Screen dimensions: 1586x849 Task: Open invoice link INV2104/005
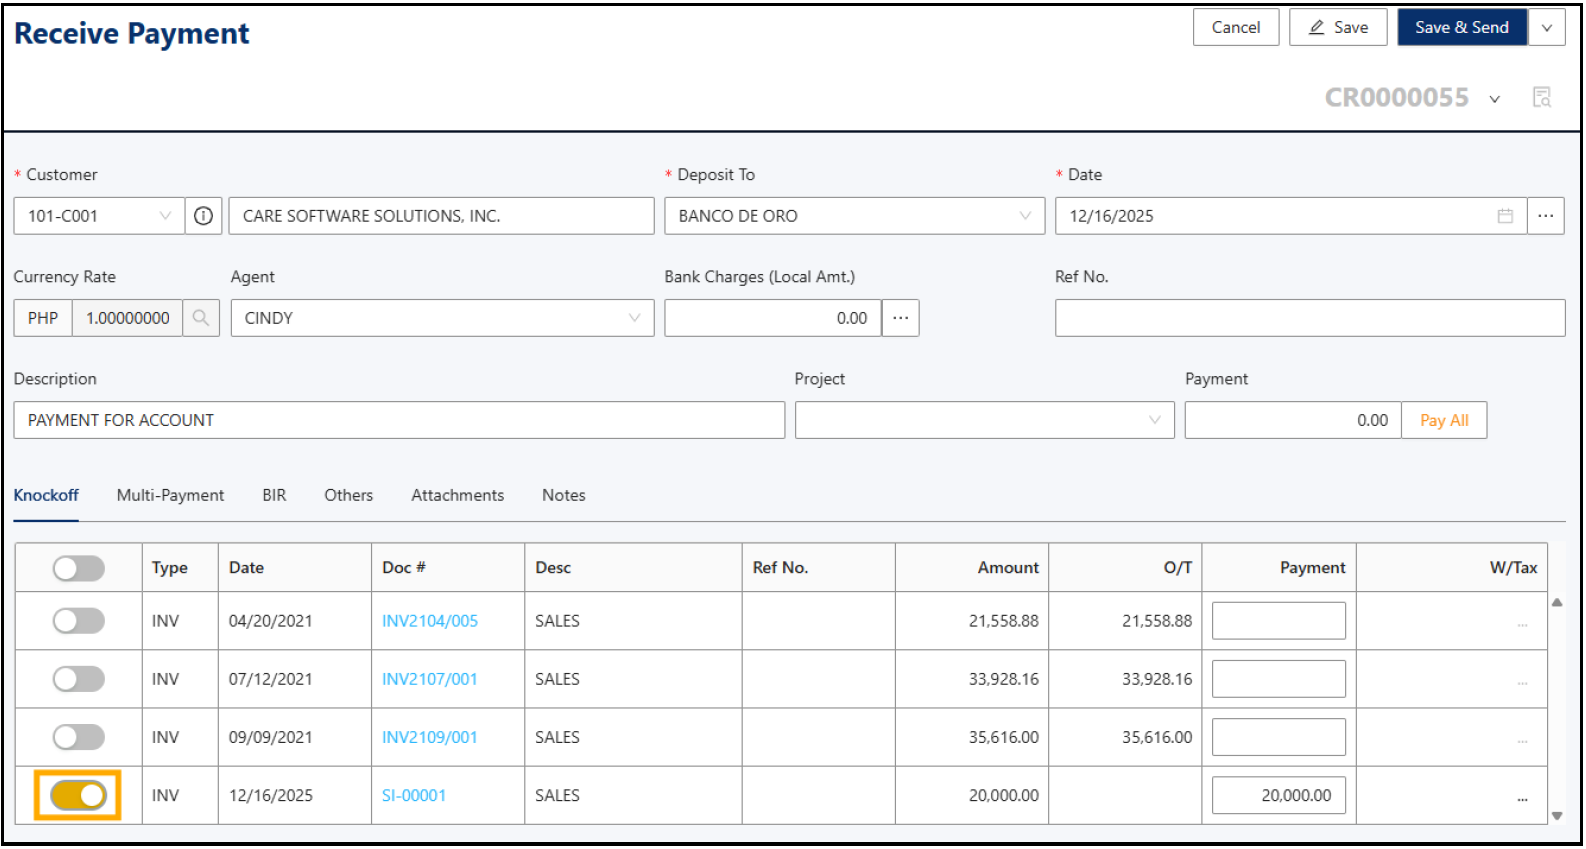(430, 621)
